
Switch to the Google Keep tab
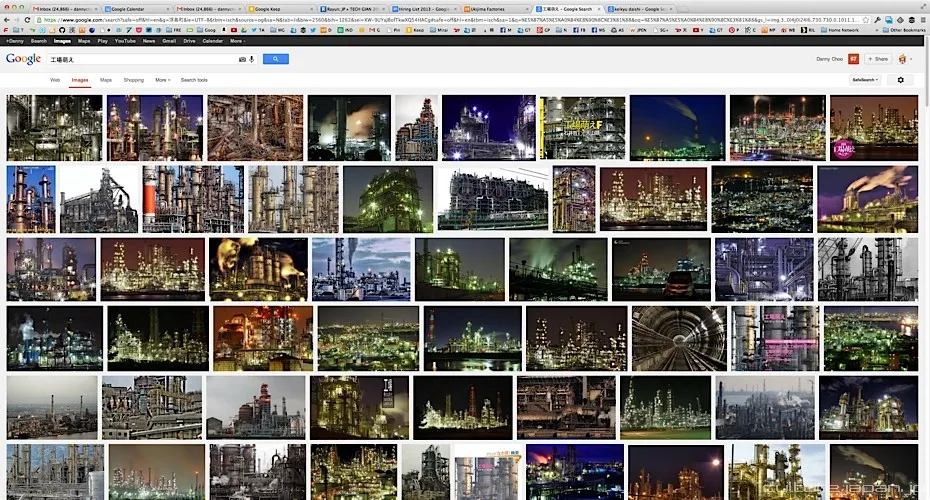pos(279,9)
